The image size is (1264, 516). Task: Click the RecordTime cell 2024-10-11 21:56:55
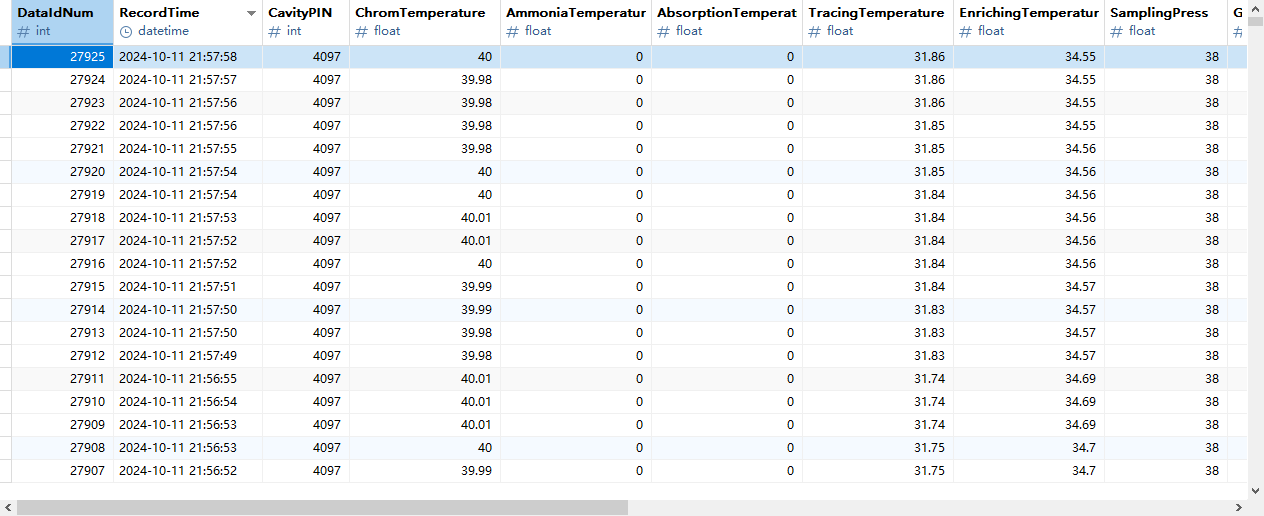[x=178, y=379]
